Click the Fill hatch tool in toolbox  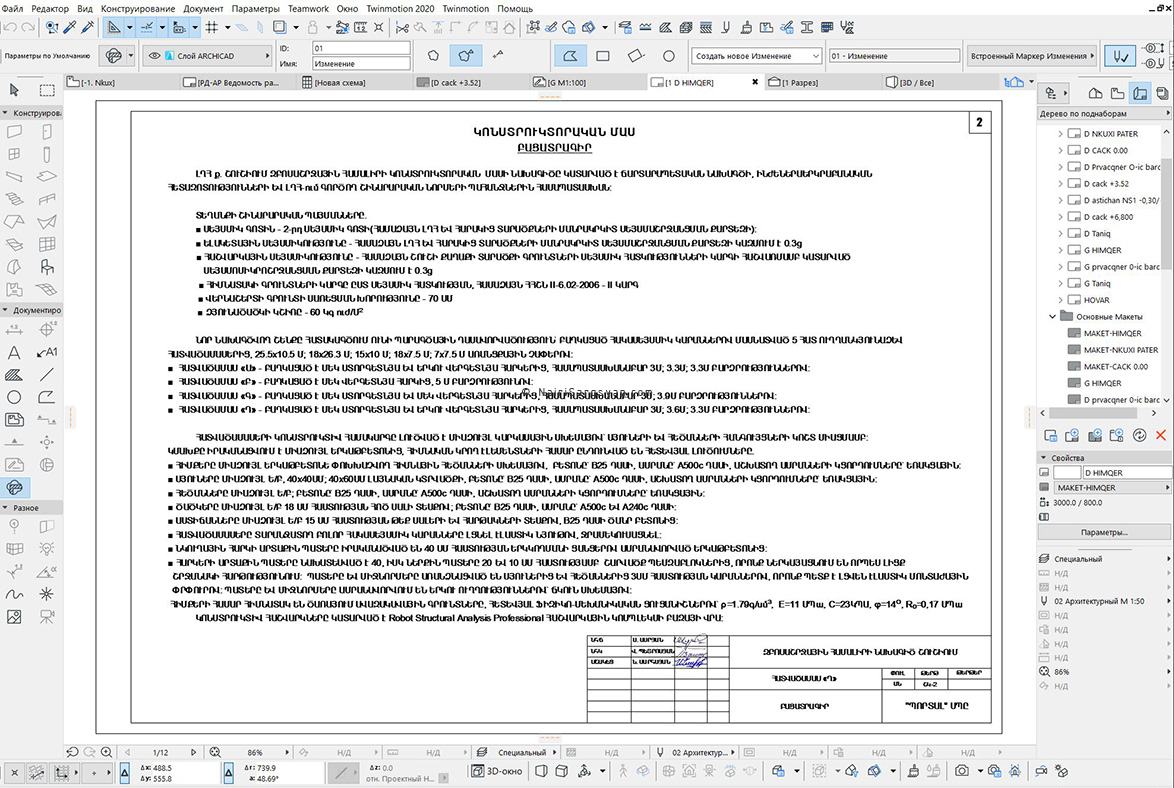coord(14,375)
